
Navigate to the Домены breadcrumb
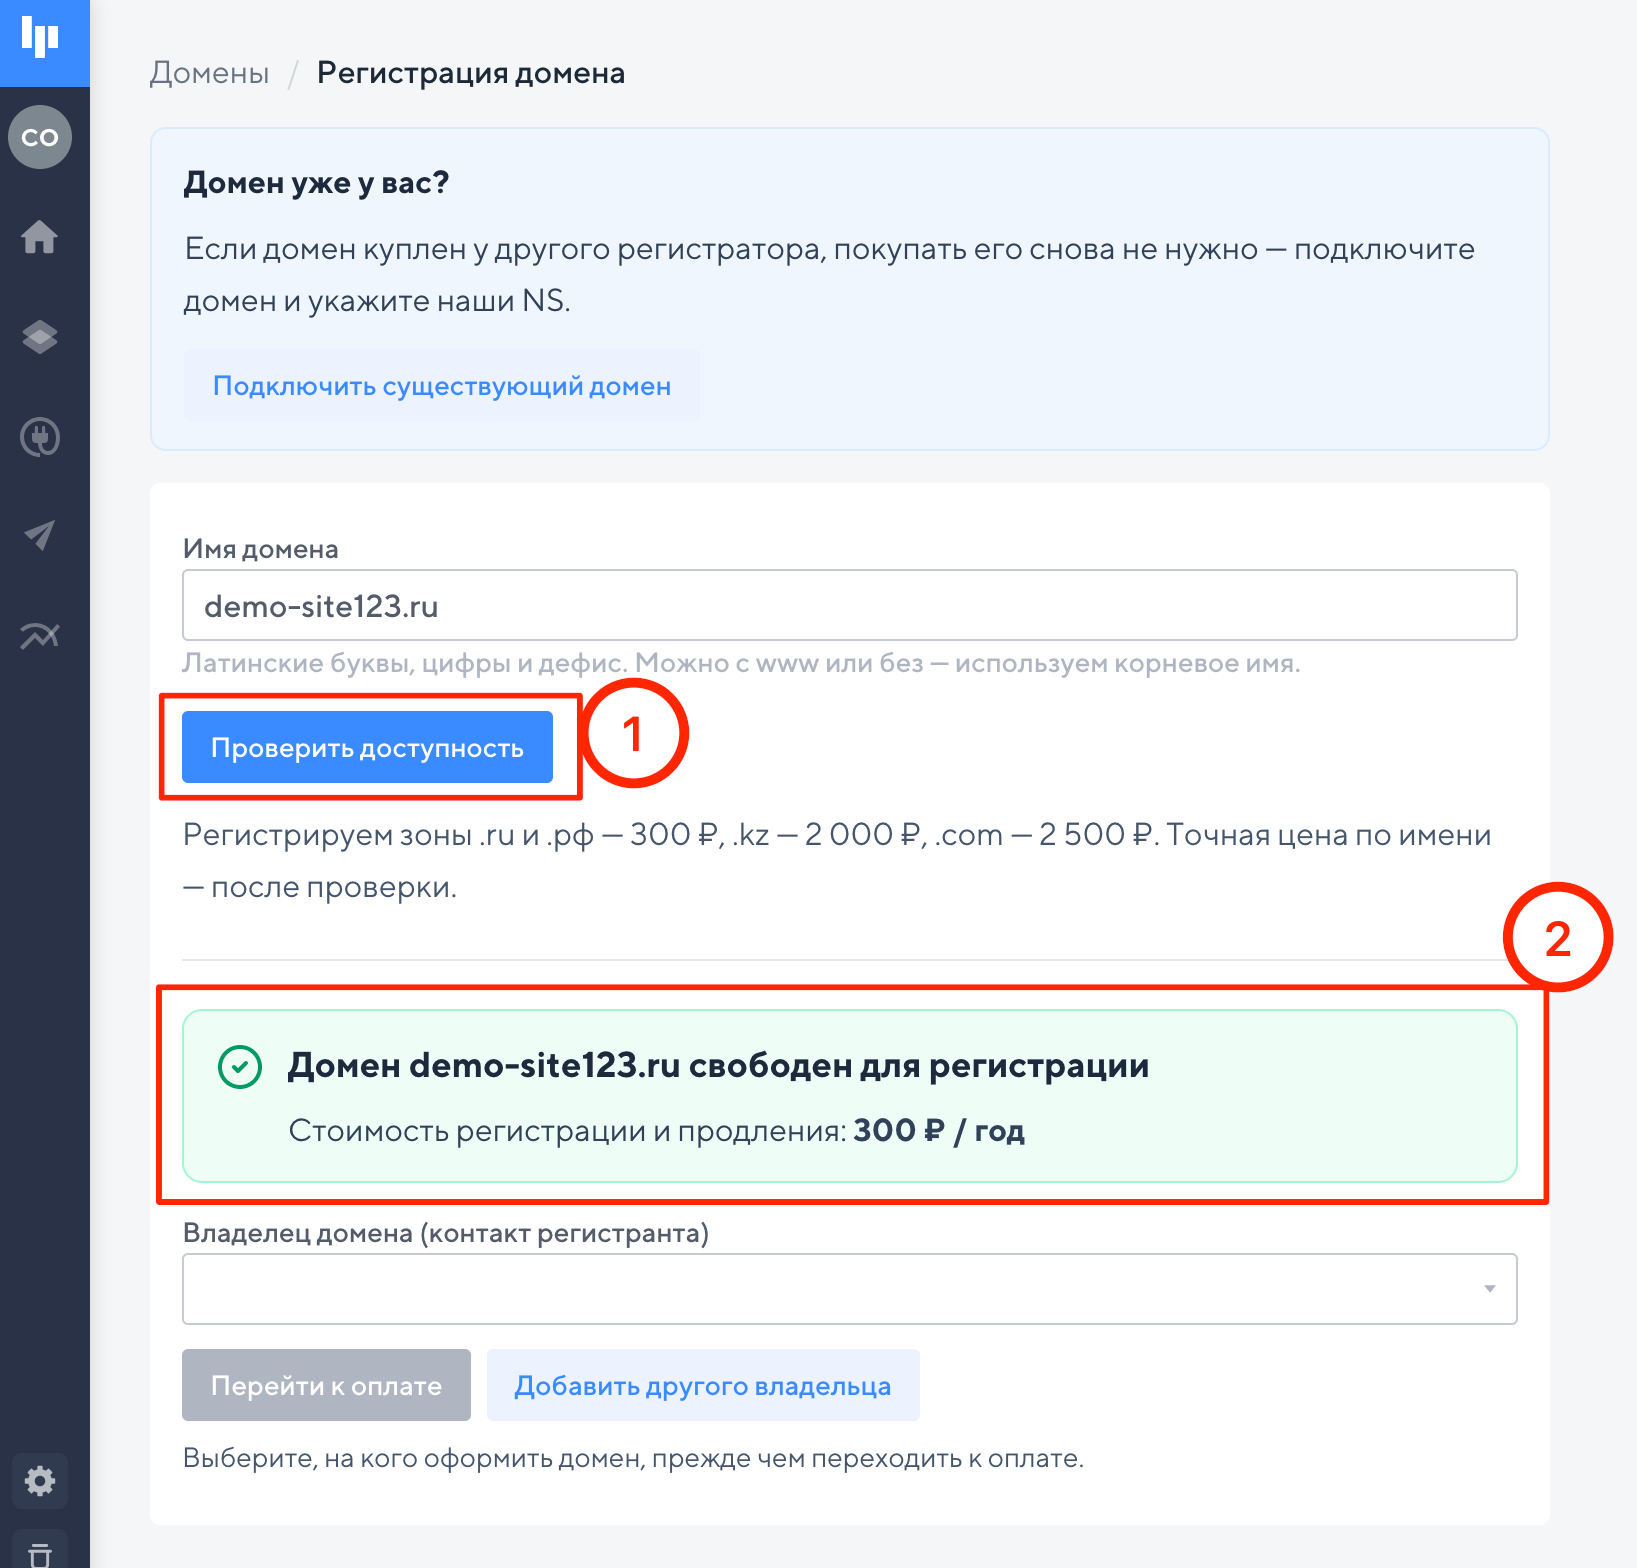point(210,73)
